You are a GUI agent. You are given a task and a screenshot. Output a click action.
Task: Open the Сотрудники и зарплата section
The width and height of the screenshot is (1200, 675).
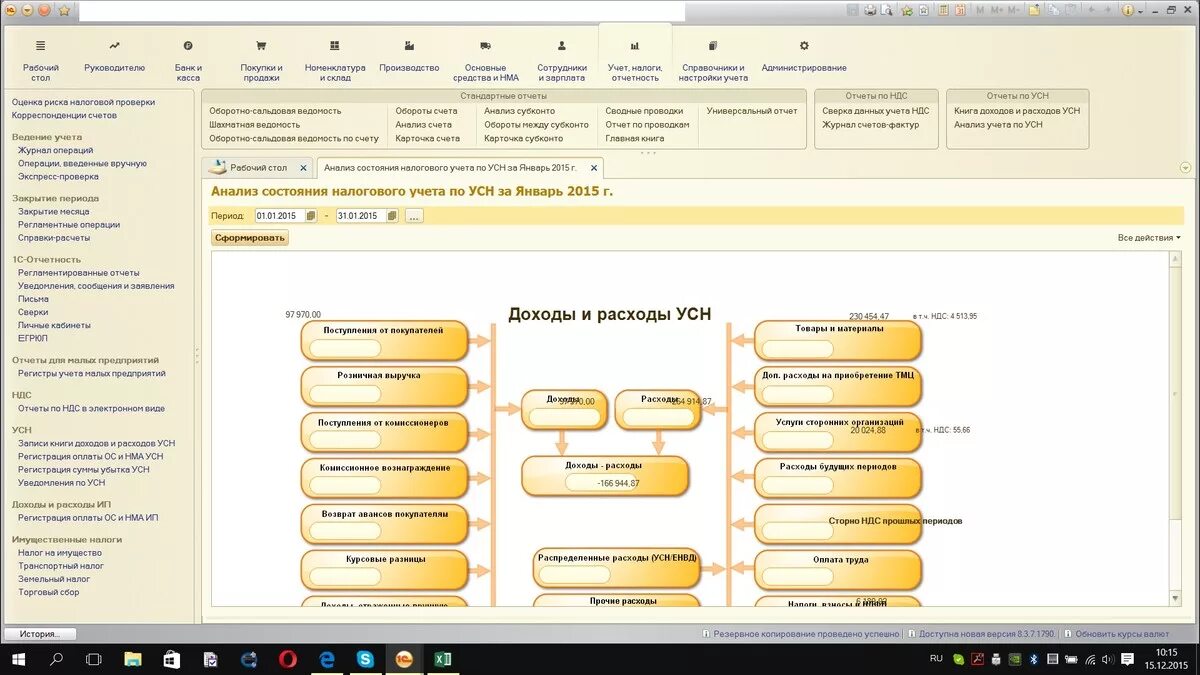(562, 58)
